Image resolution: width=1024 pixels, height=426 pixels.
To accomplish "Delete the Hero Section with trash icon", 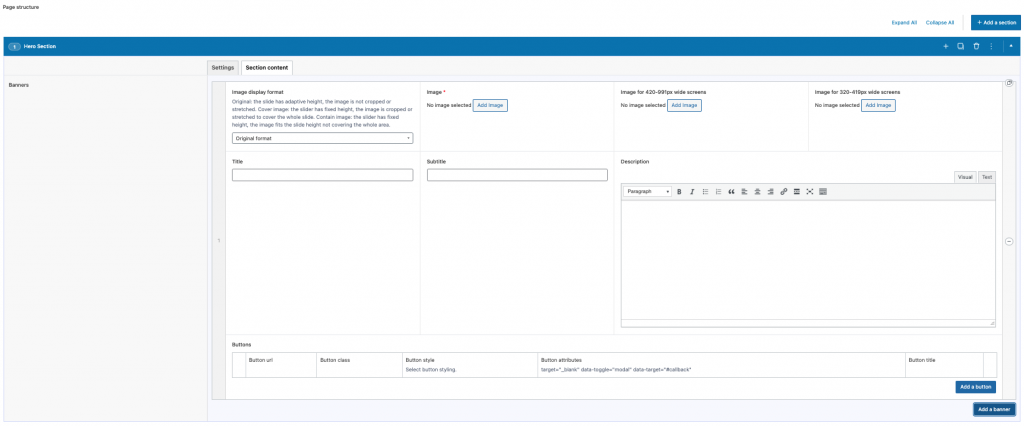I will [976, 46].
